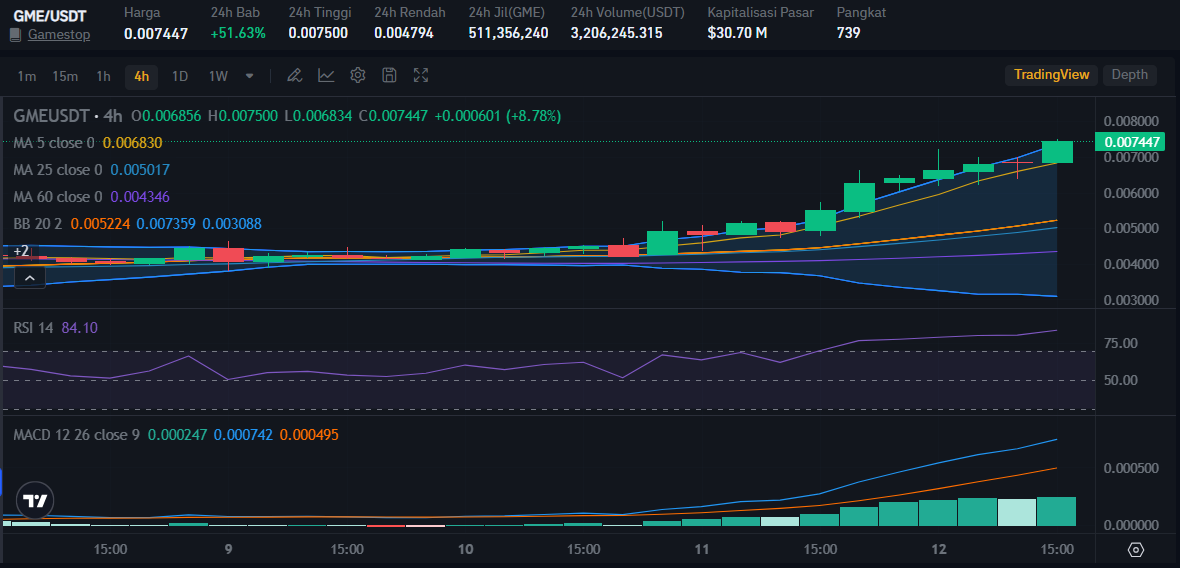The image size is (1180, 568).
Task: Click the date marker 10 on time axis
Action: (x=465, y=550)
